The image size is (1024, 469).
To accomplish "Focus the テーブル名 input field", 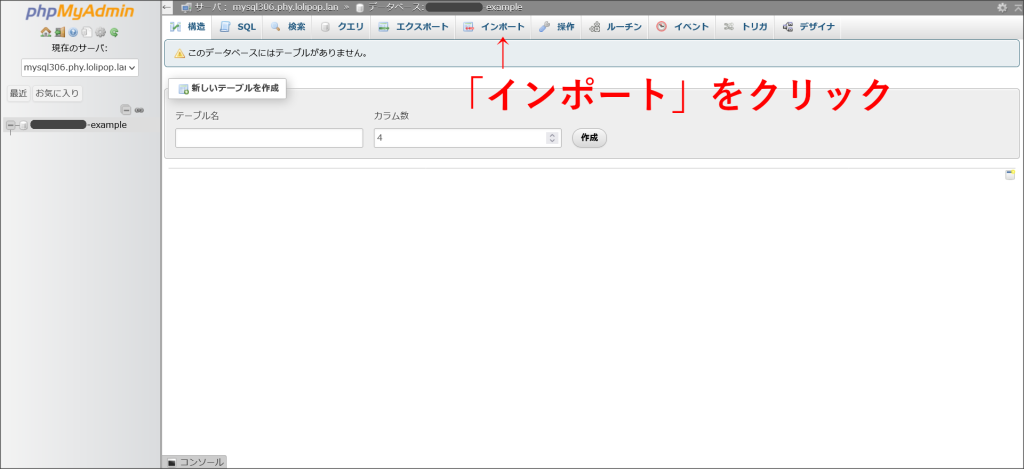I will point(269,138).
